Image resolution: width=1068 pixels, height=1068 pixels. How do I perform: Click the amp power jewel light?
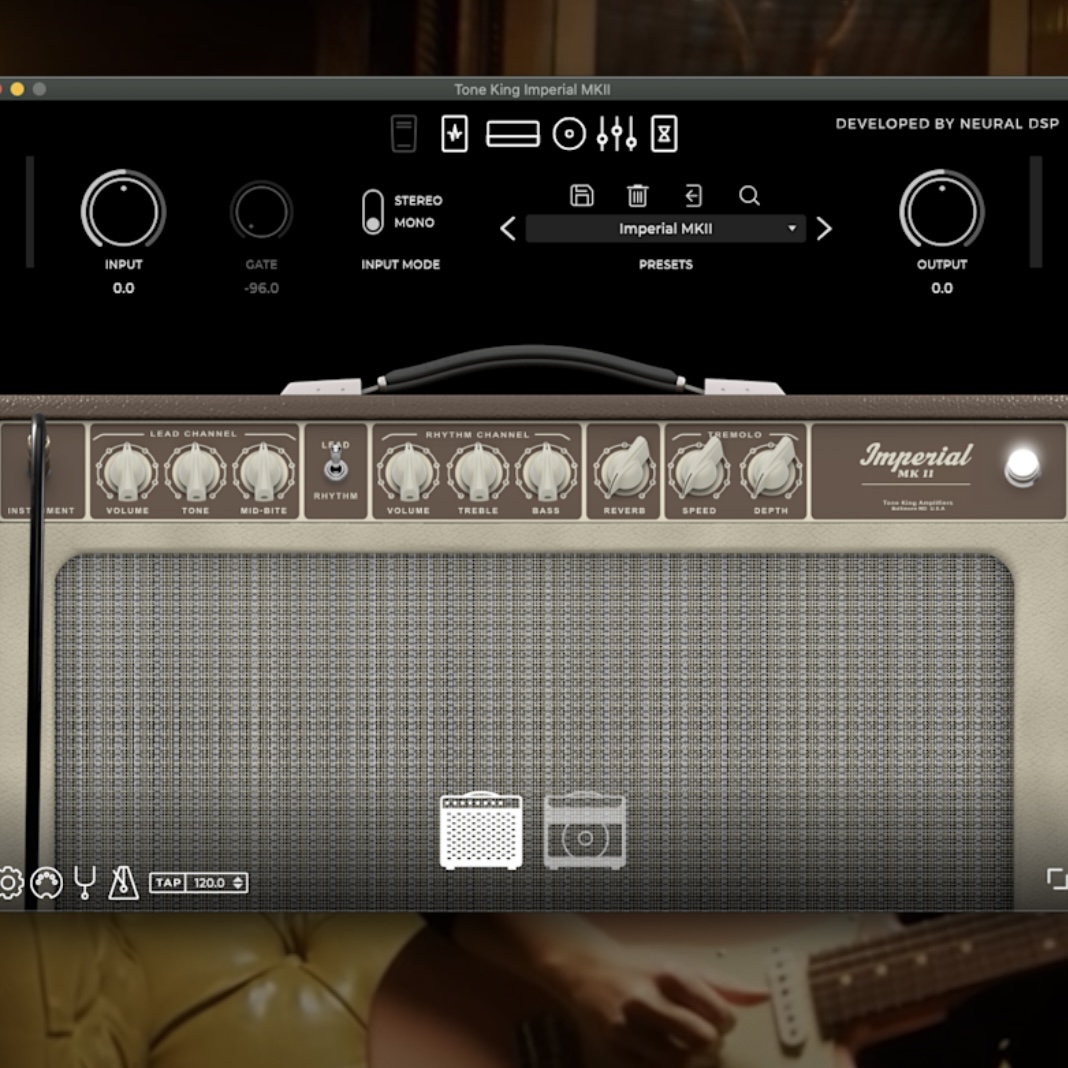click(x=1022, y=467)
